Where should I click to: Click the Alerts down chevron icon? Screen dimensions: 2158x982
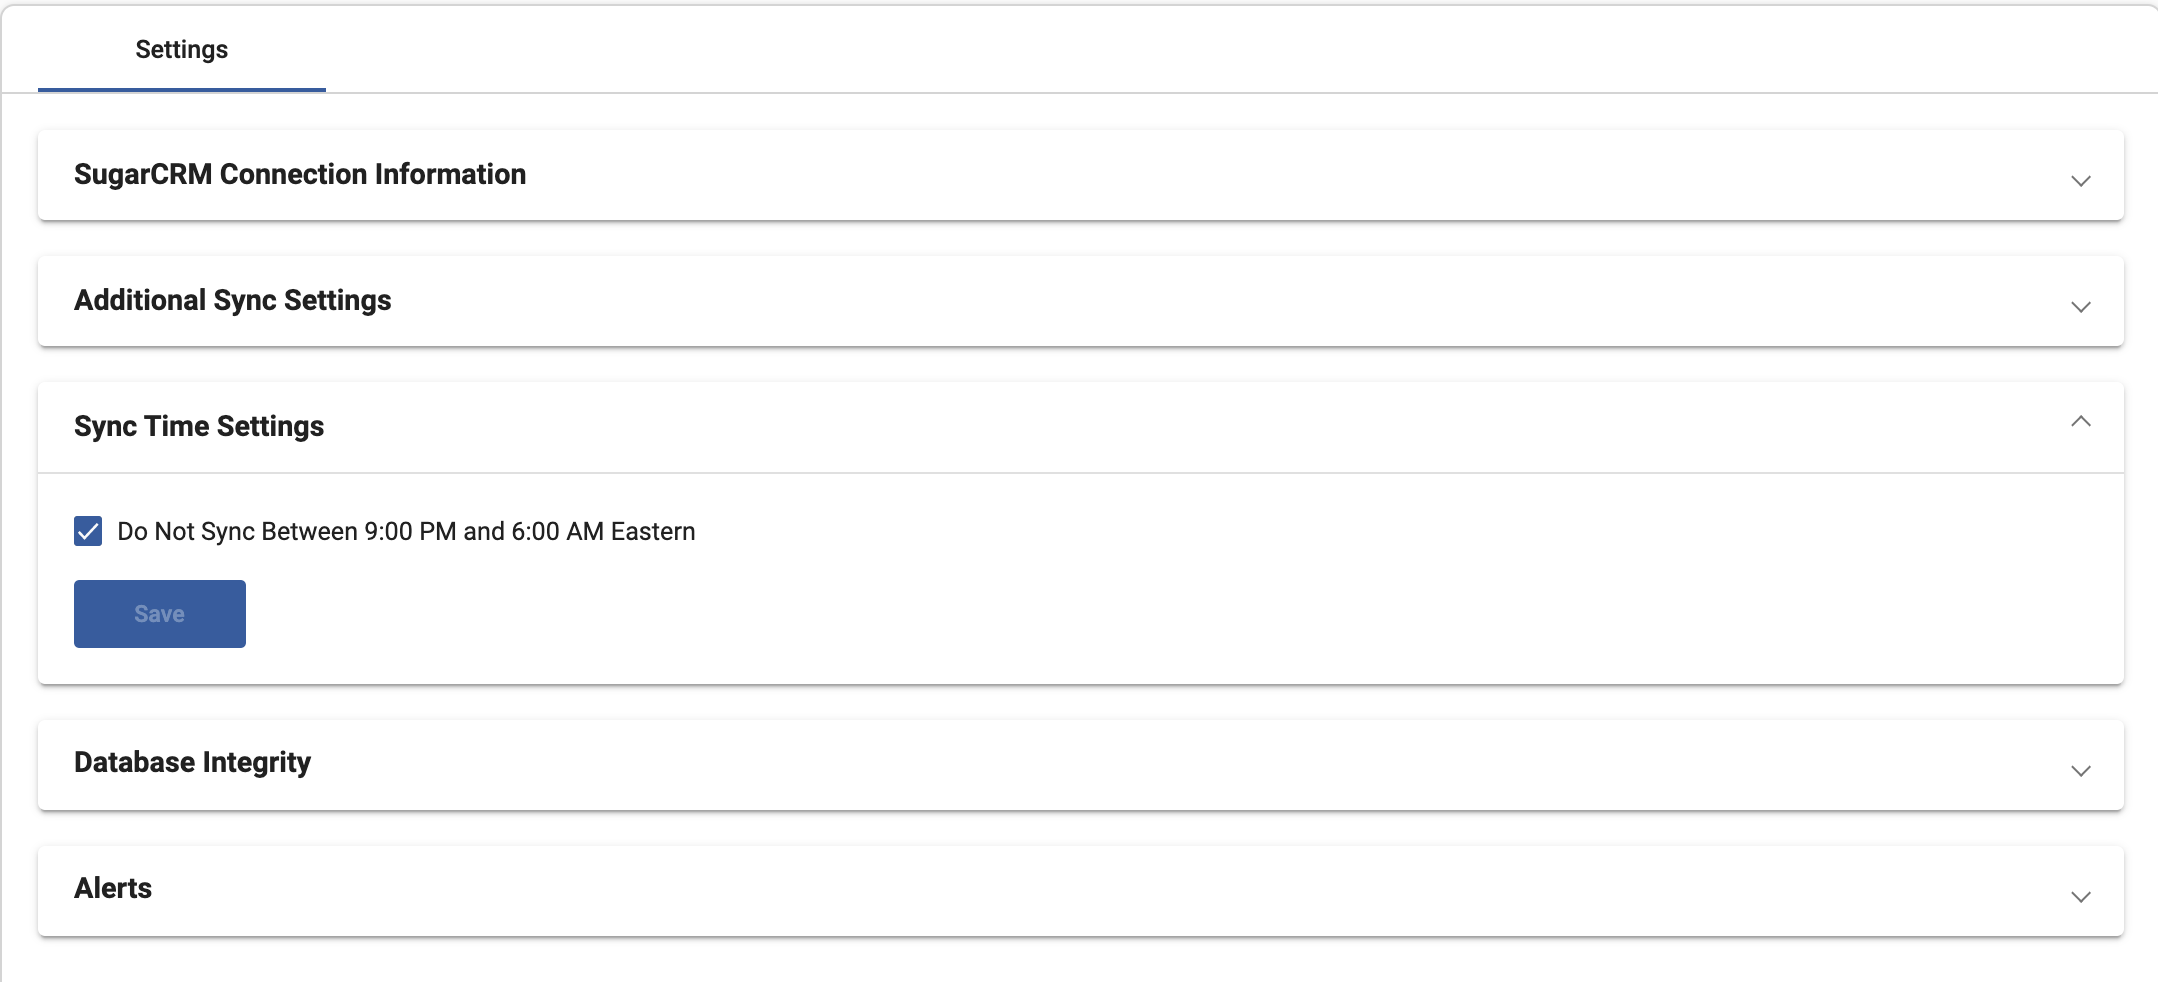(2080, 896)
